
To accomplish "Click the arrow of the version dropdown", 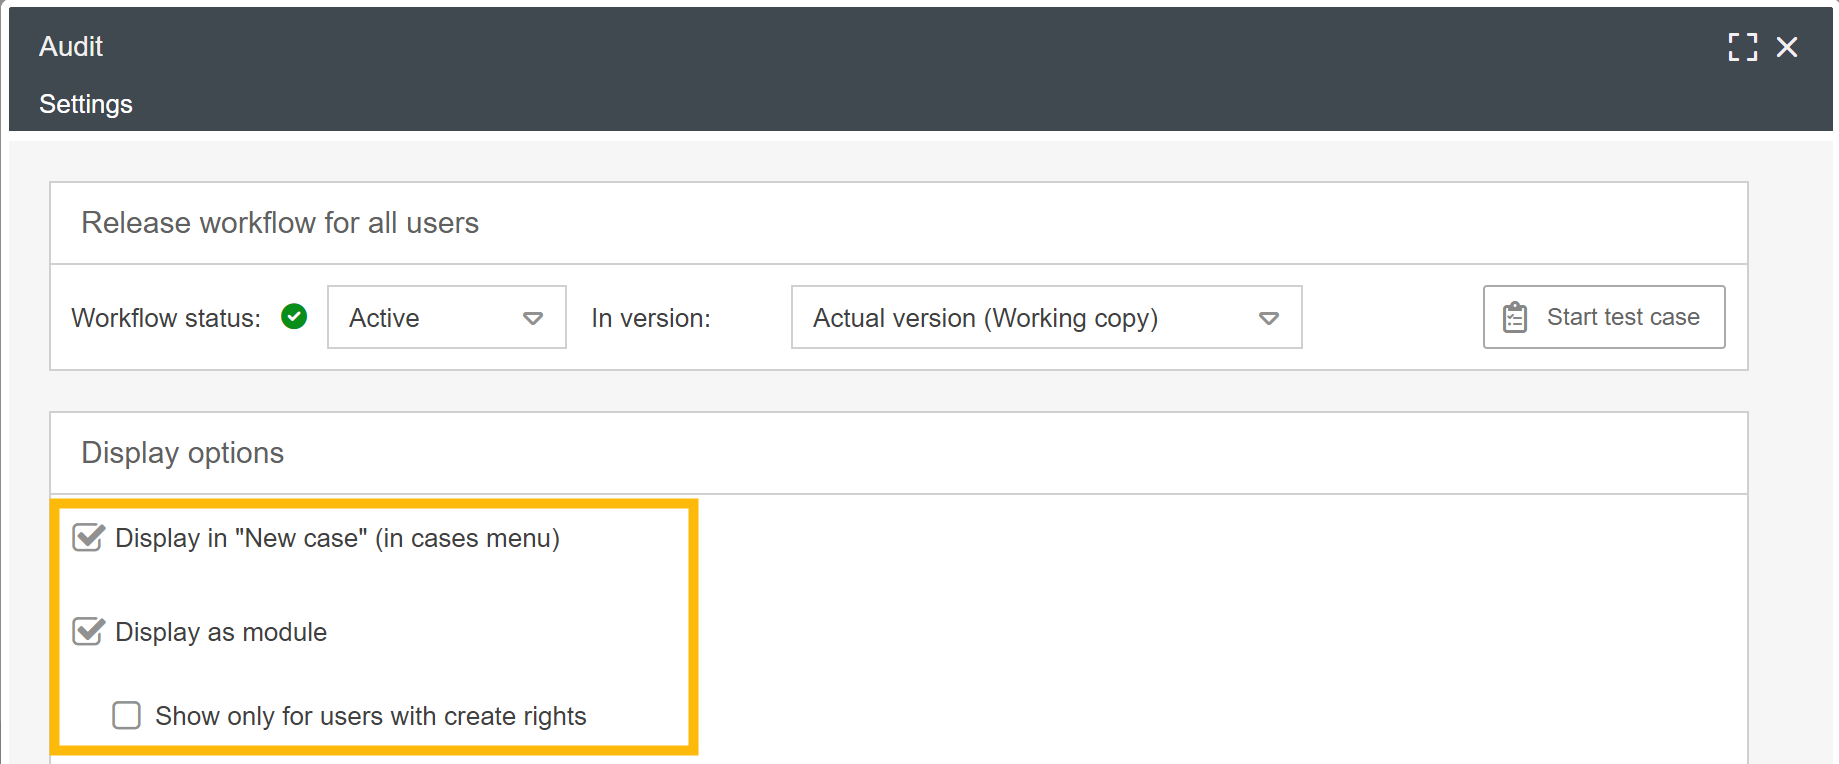I will 1269,318.
